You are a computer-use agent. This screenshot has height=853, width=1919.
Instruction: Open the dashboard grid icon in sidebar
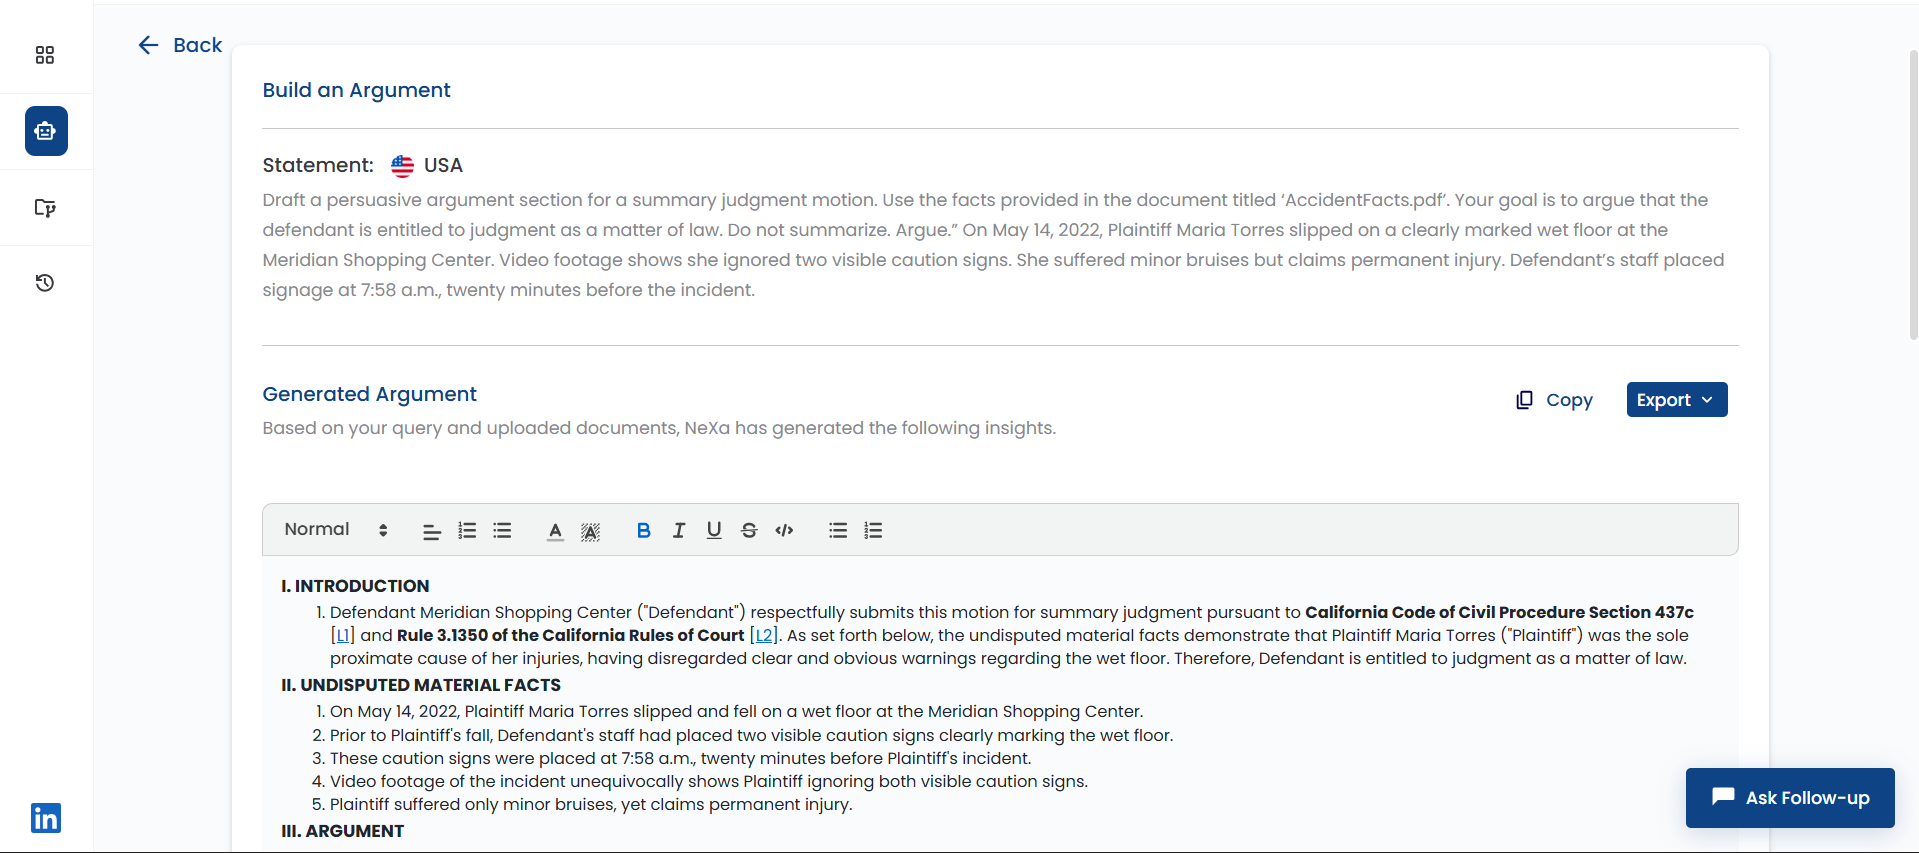(x=45, y=55)
